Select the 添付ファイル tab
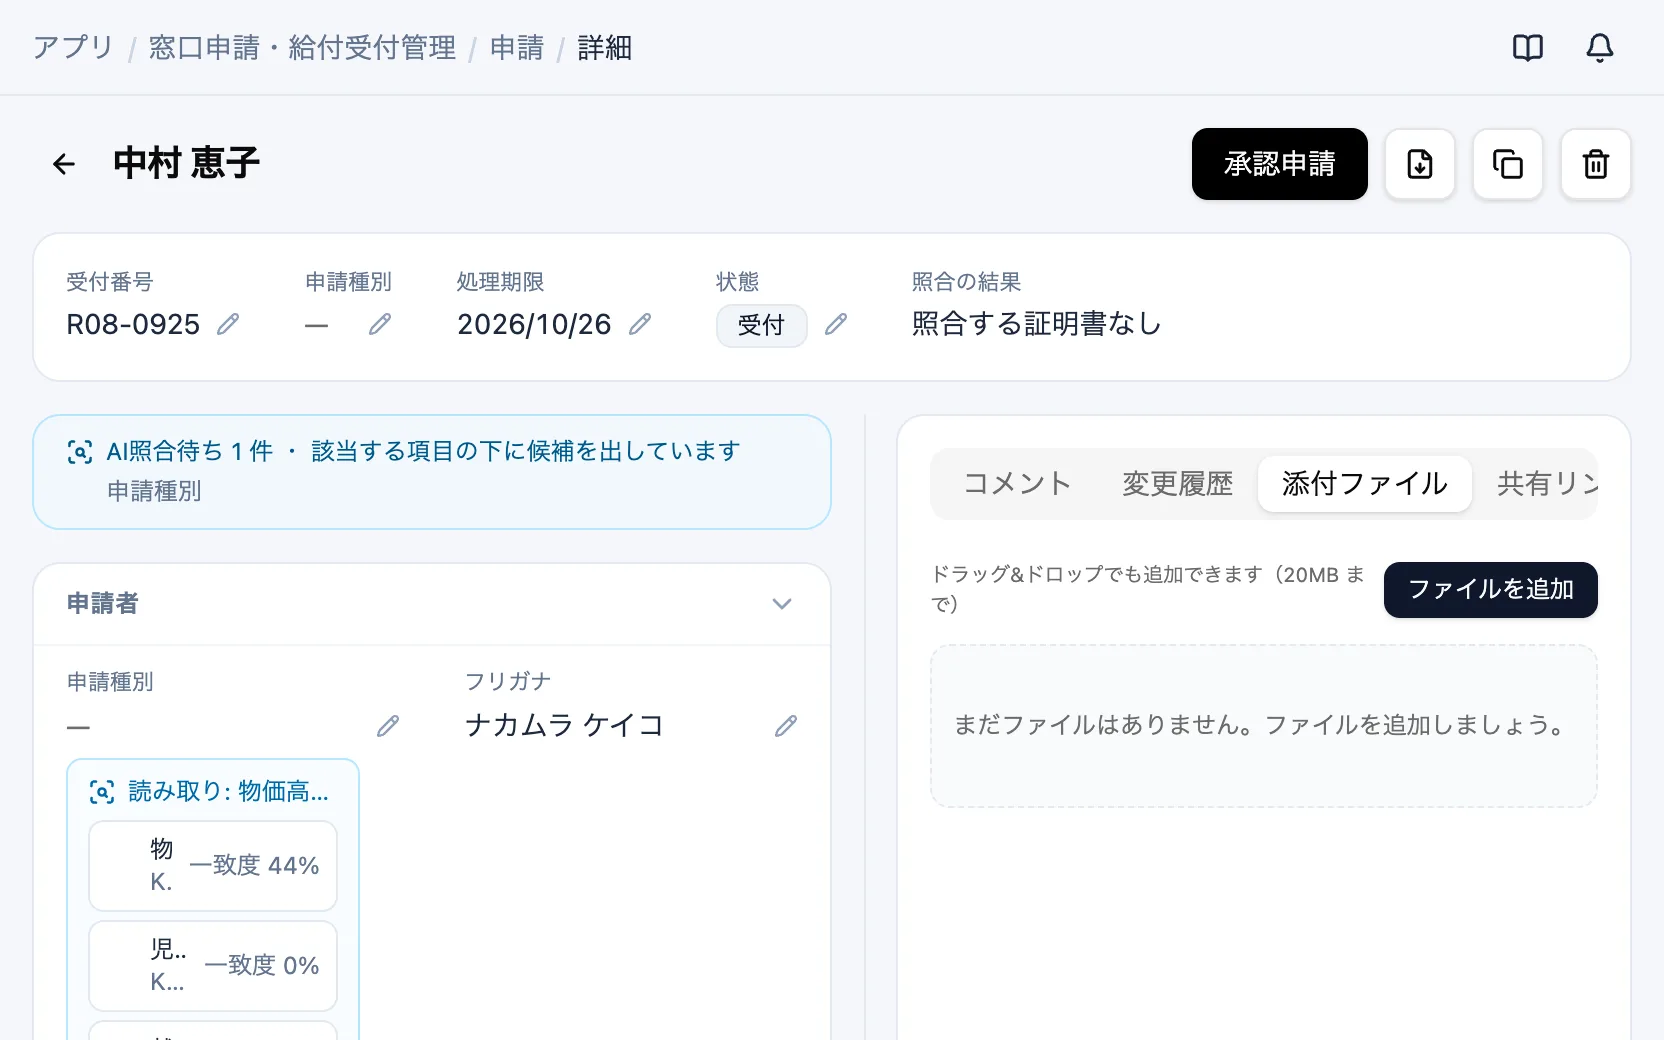1664x1040 pixels. coord(1365,484)
